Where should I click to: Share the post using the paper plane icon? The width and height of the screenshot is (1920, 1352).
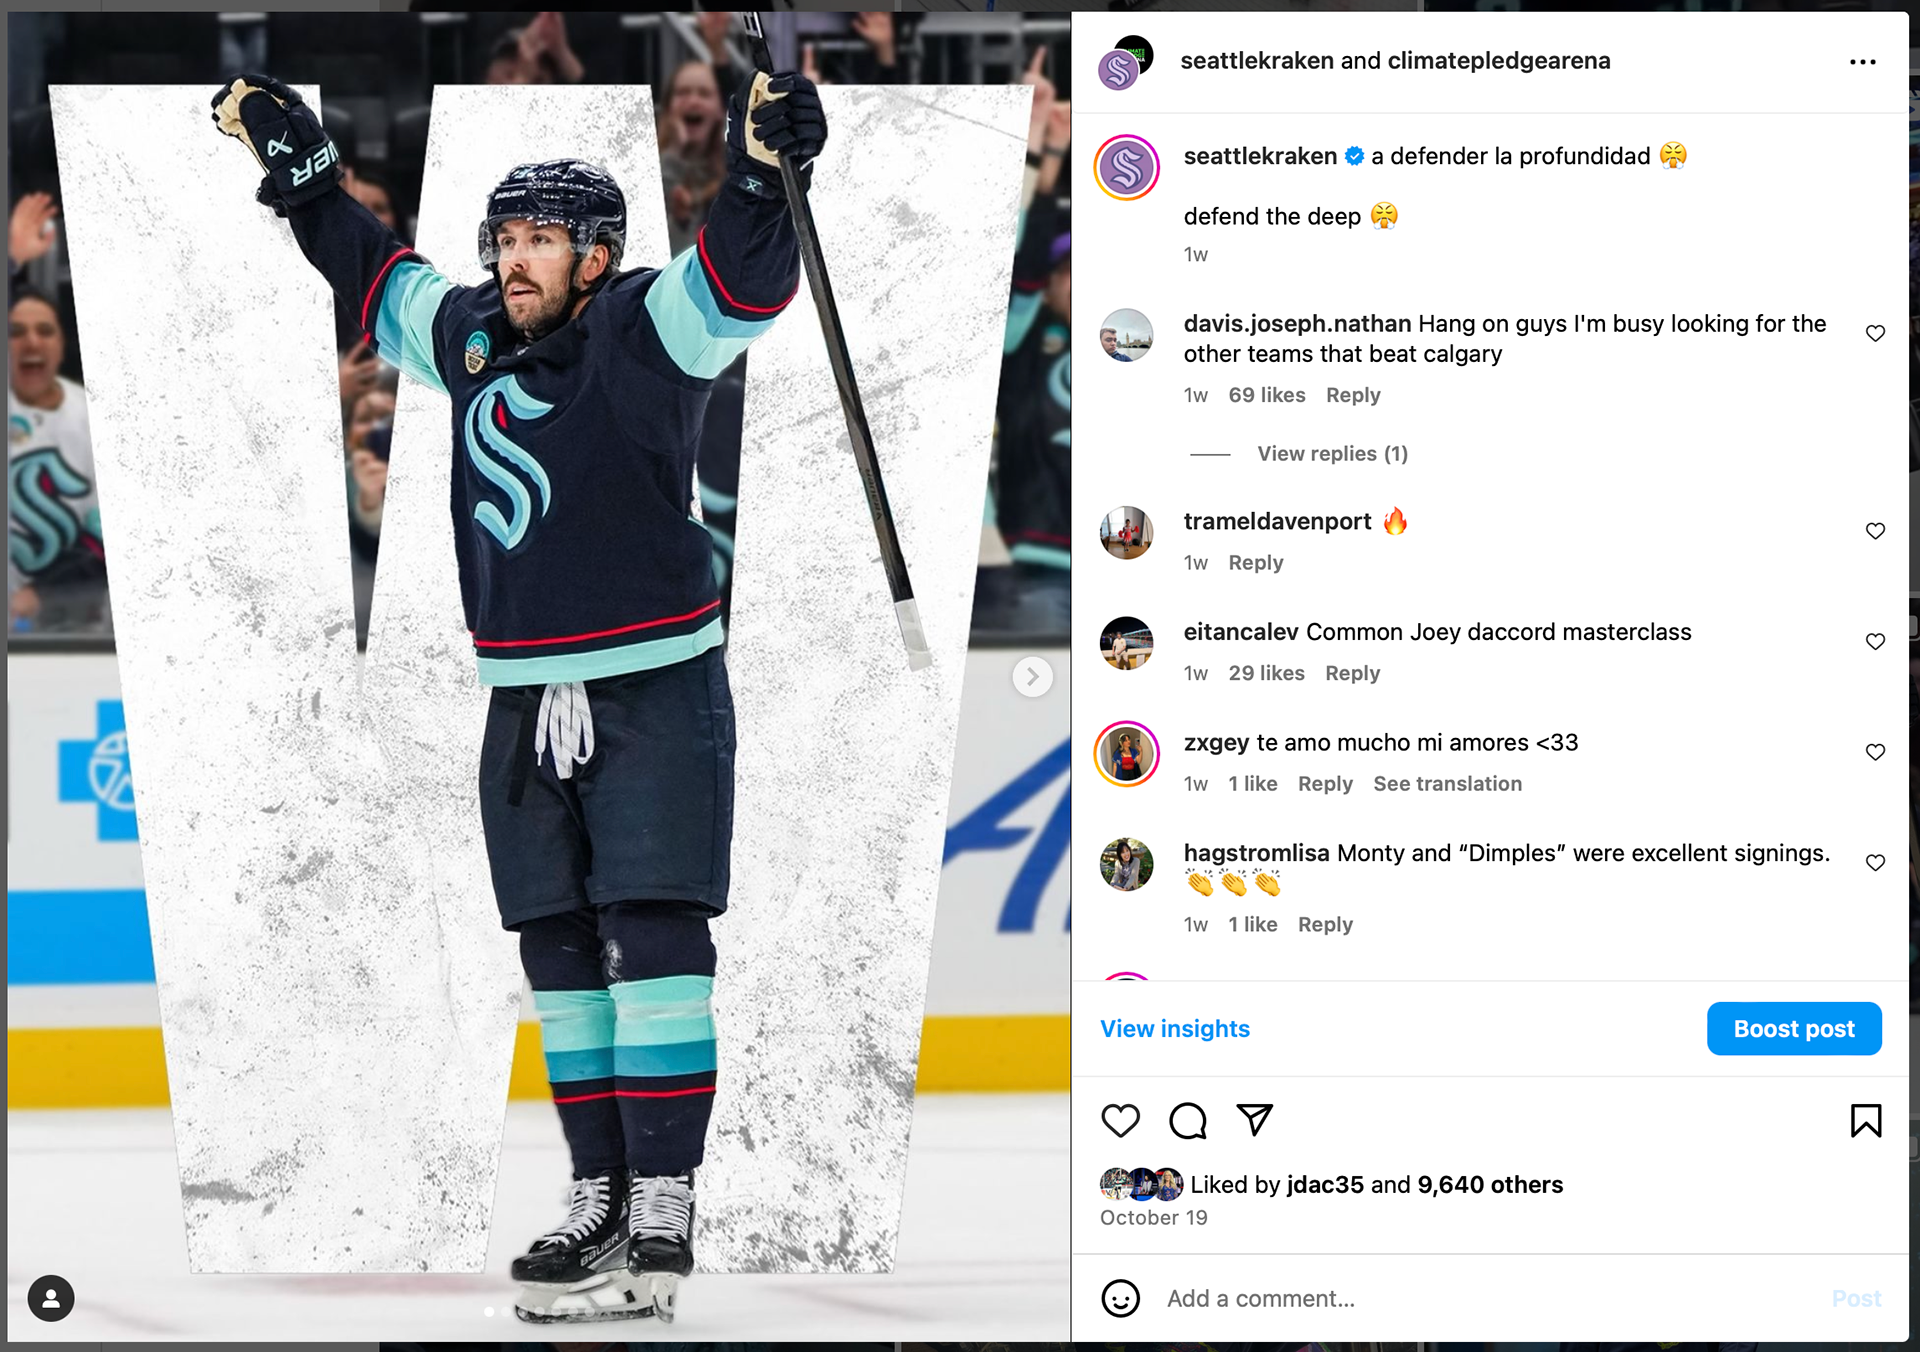click(x=1254, y=1120)
